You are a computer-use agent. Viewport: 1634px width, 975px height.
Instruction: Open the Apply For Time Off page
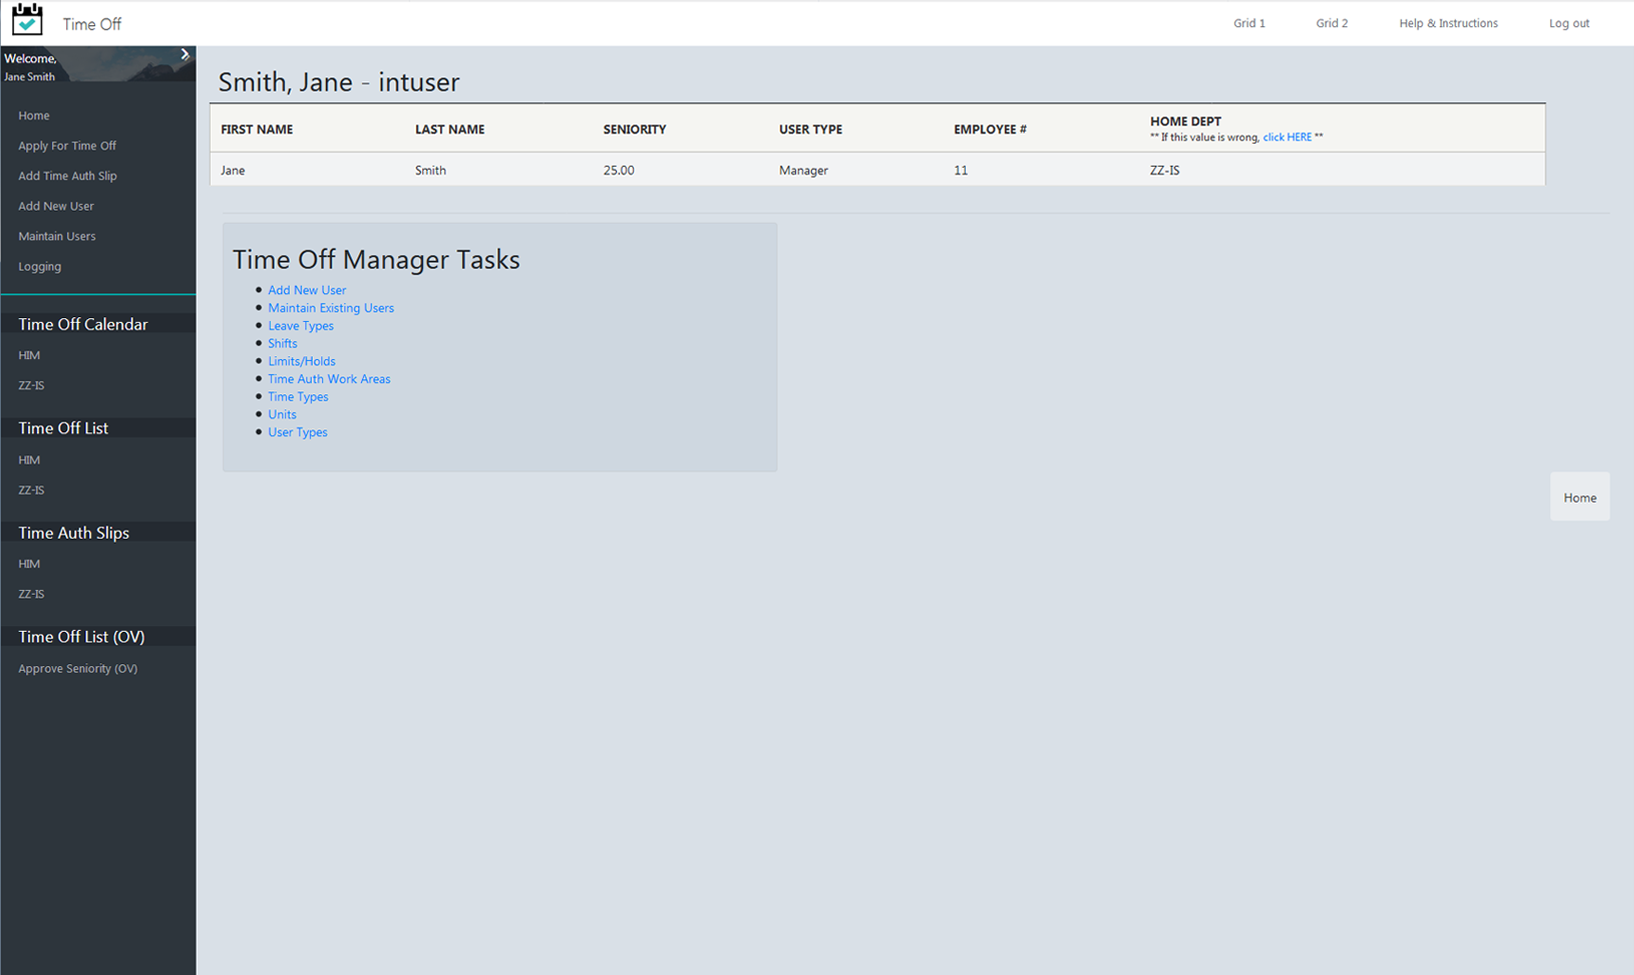click(x=66, y=145)
